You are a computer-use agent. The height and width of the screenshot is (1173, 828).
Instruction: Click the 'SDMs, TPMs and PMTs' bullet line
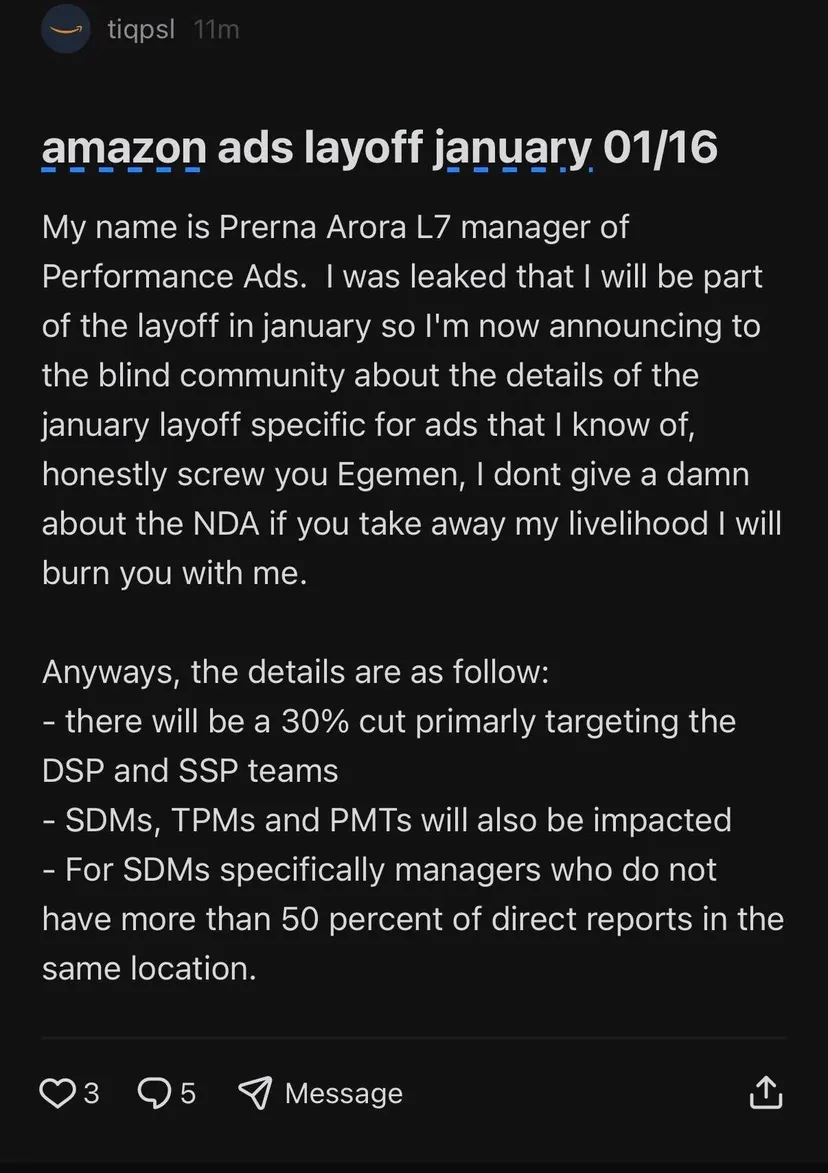point(387,820)
